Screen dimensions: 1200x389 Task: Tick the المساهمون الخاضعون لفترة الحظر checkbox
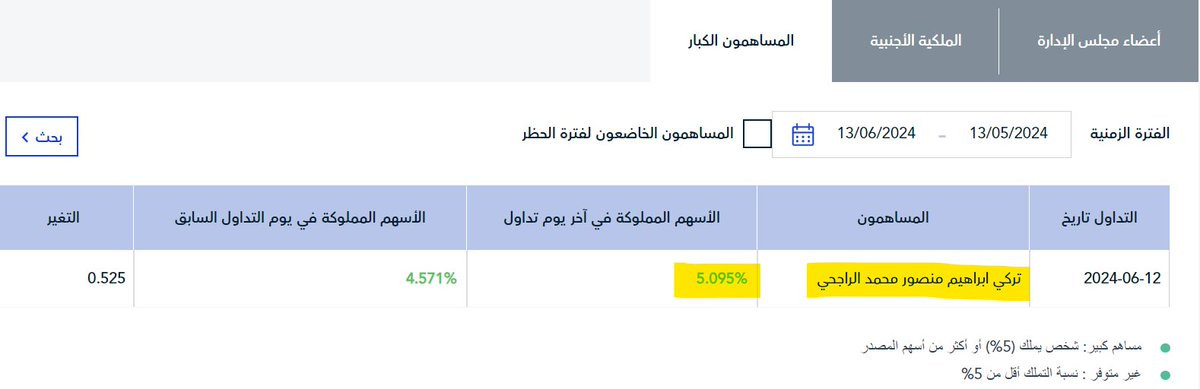758,134
